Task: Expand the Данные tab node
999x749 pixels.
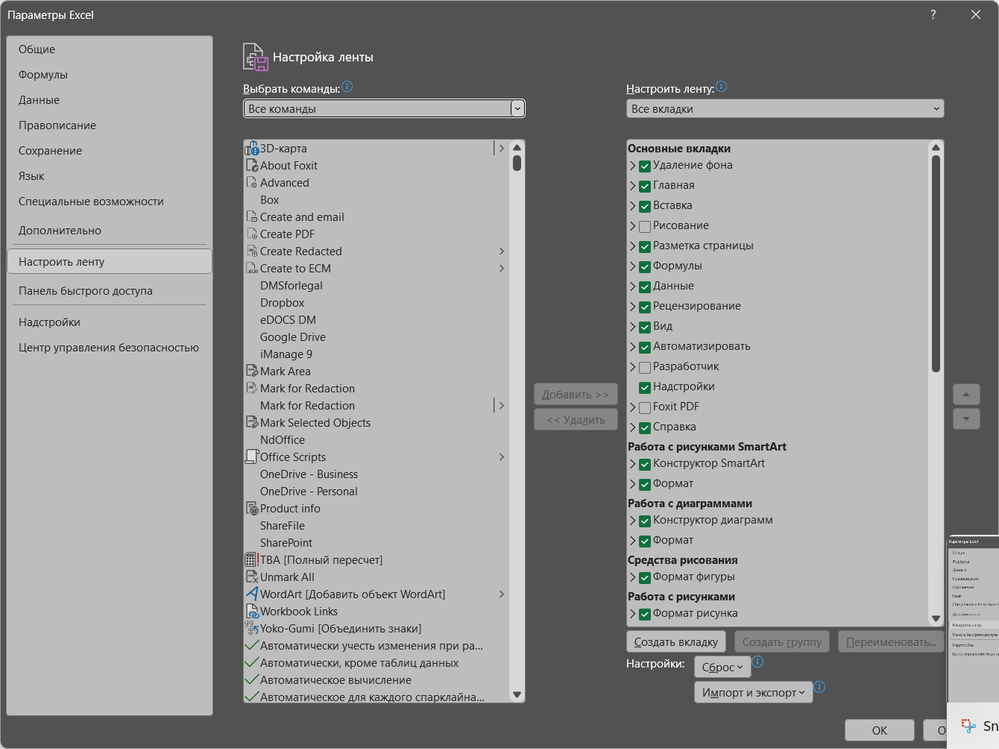Action: (633, 287)
